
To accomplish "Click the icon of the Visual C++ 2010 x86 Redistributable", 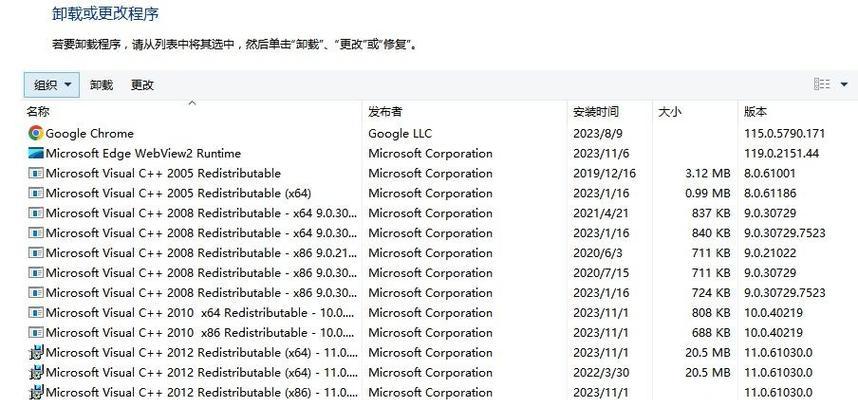I will click(x=36, y=332).
